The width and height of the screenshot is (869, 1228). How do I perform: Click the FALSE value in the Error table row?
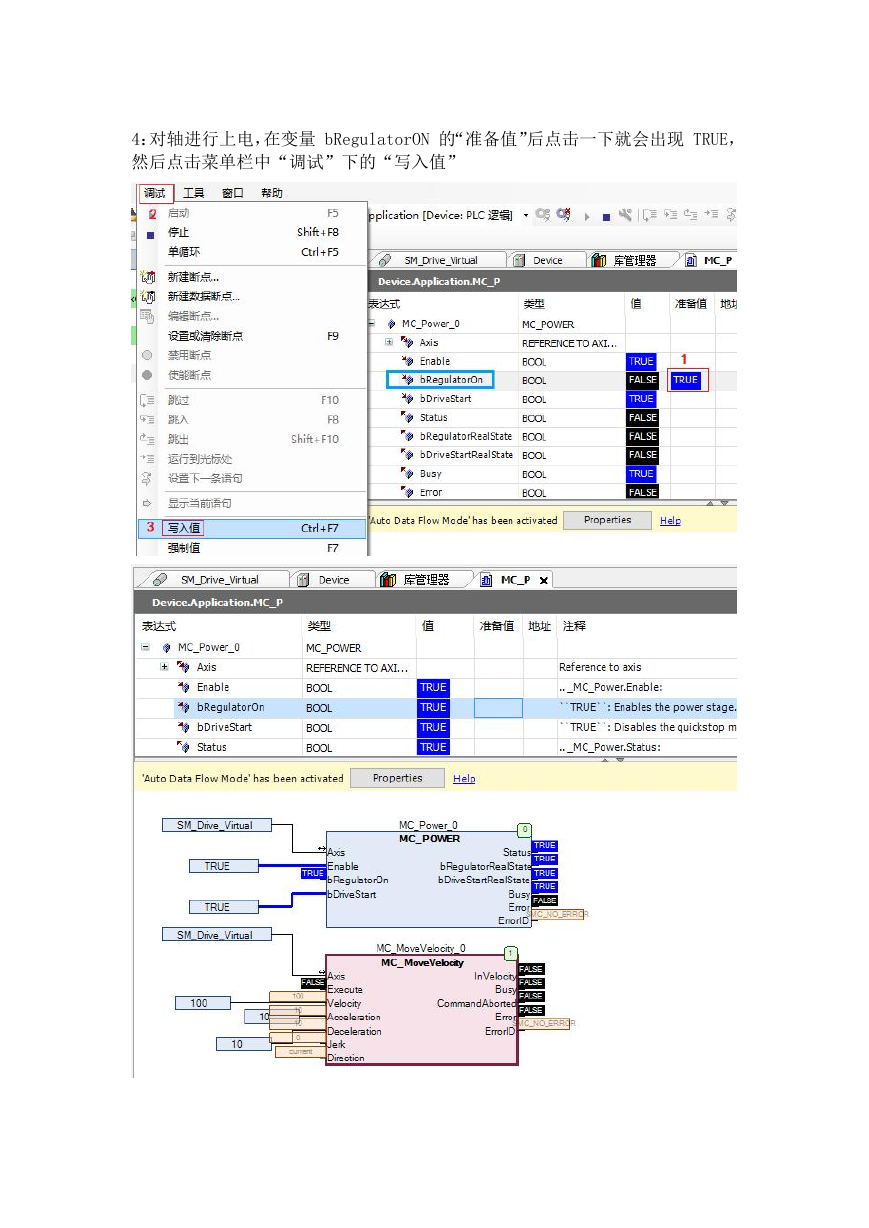tap(643, 492)
